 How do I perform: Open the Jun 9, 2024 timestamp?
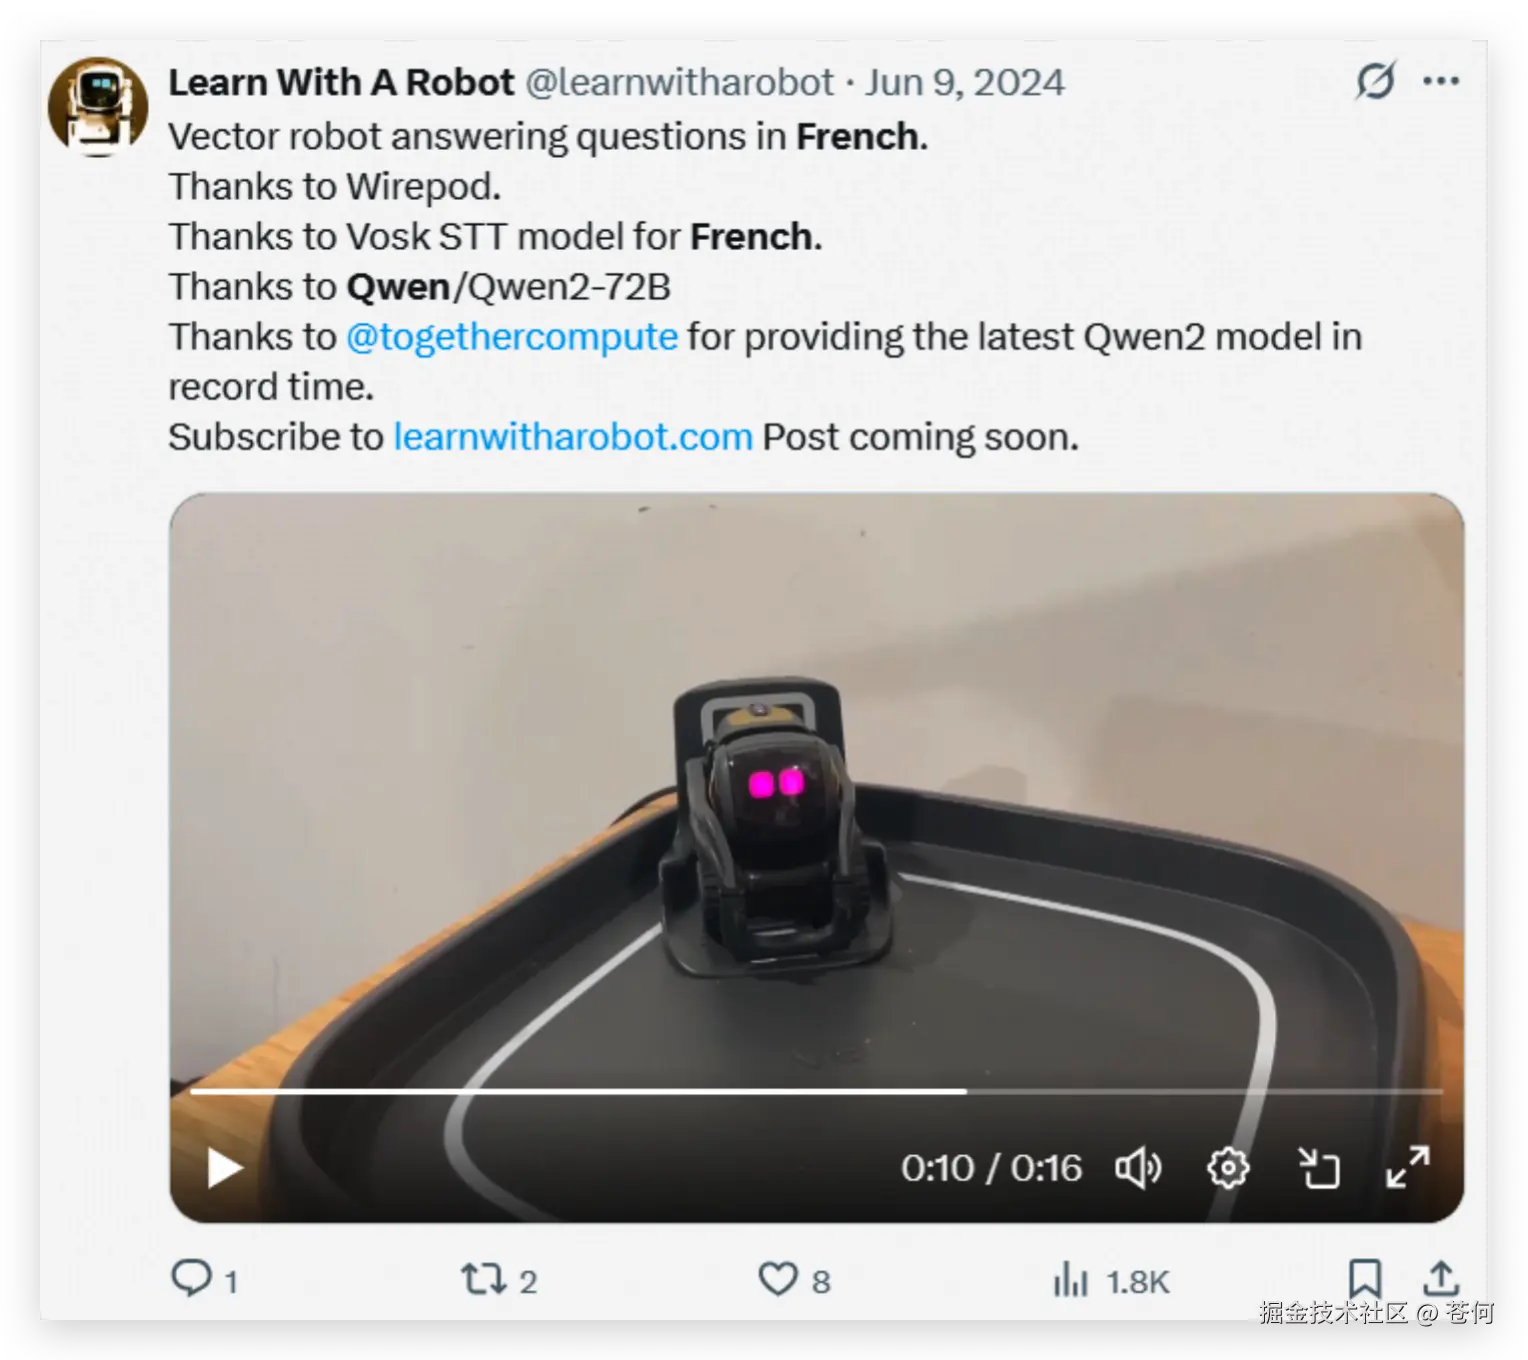point(965,82)
